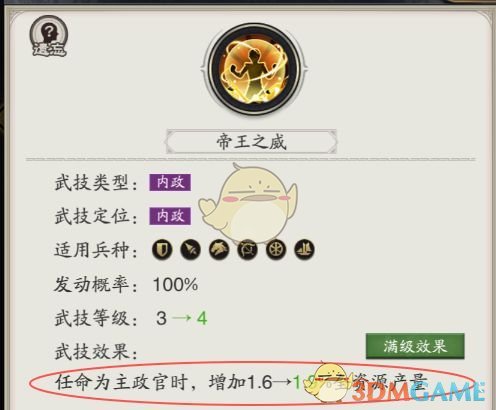
Task: Click the green arrow between levels
Action: (x=182, y=317)
